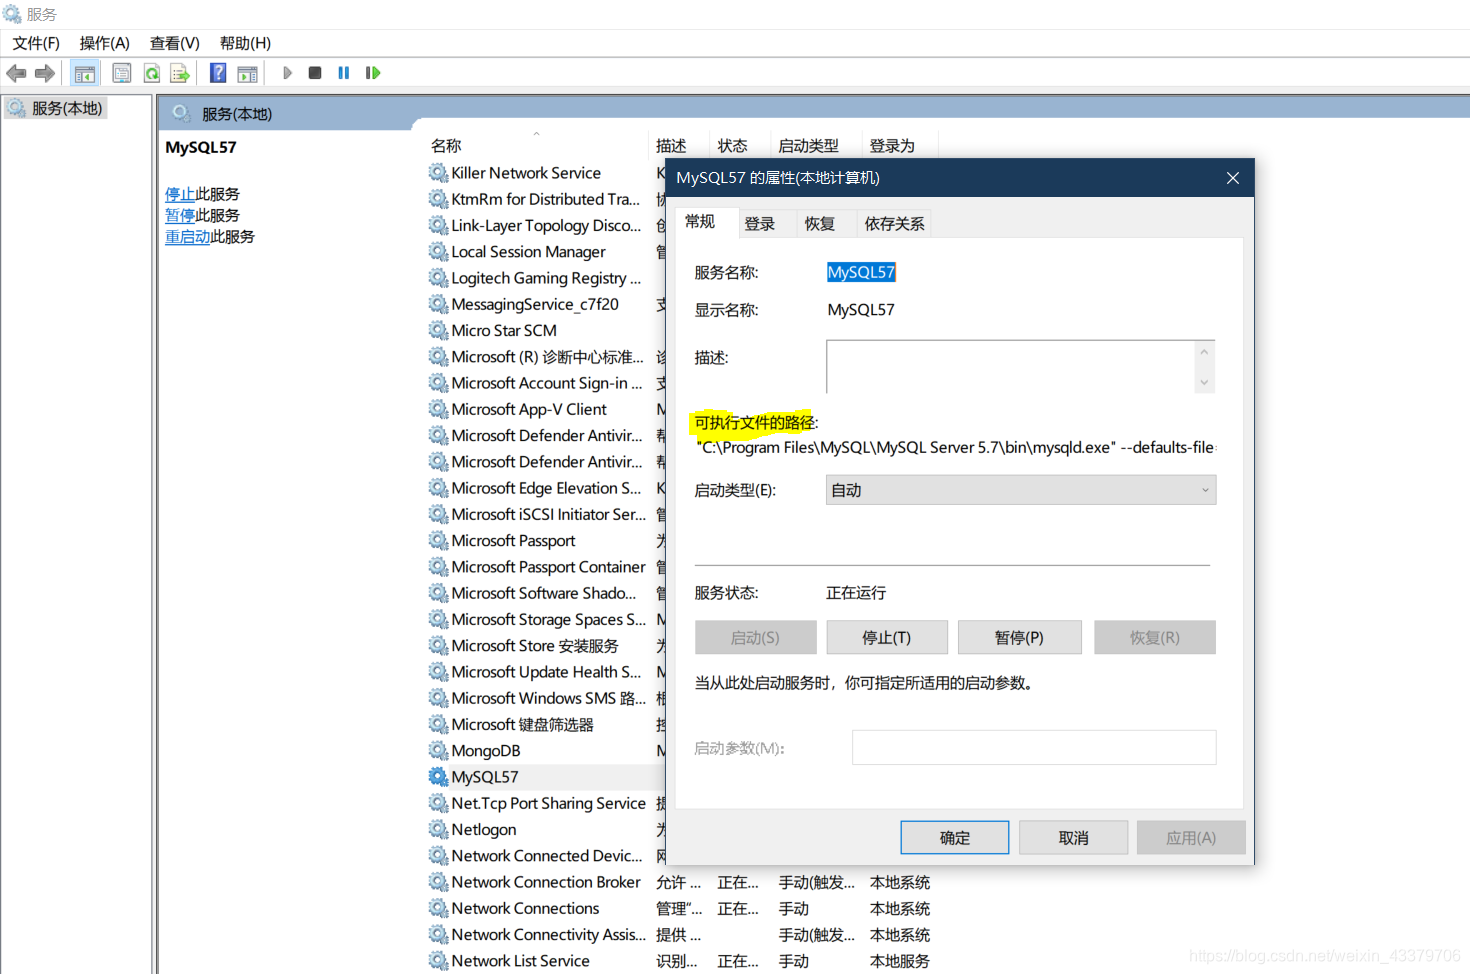Click the restart service toolbar icon

pyautogui.click(x=373, y=73)
